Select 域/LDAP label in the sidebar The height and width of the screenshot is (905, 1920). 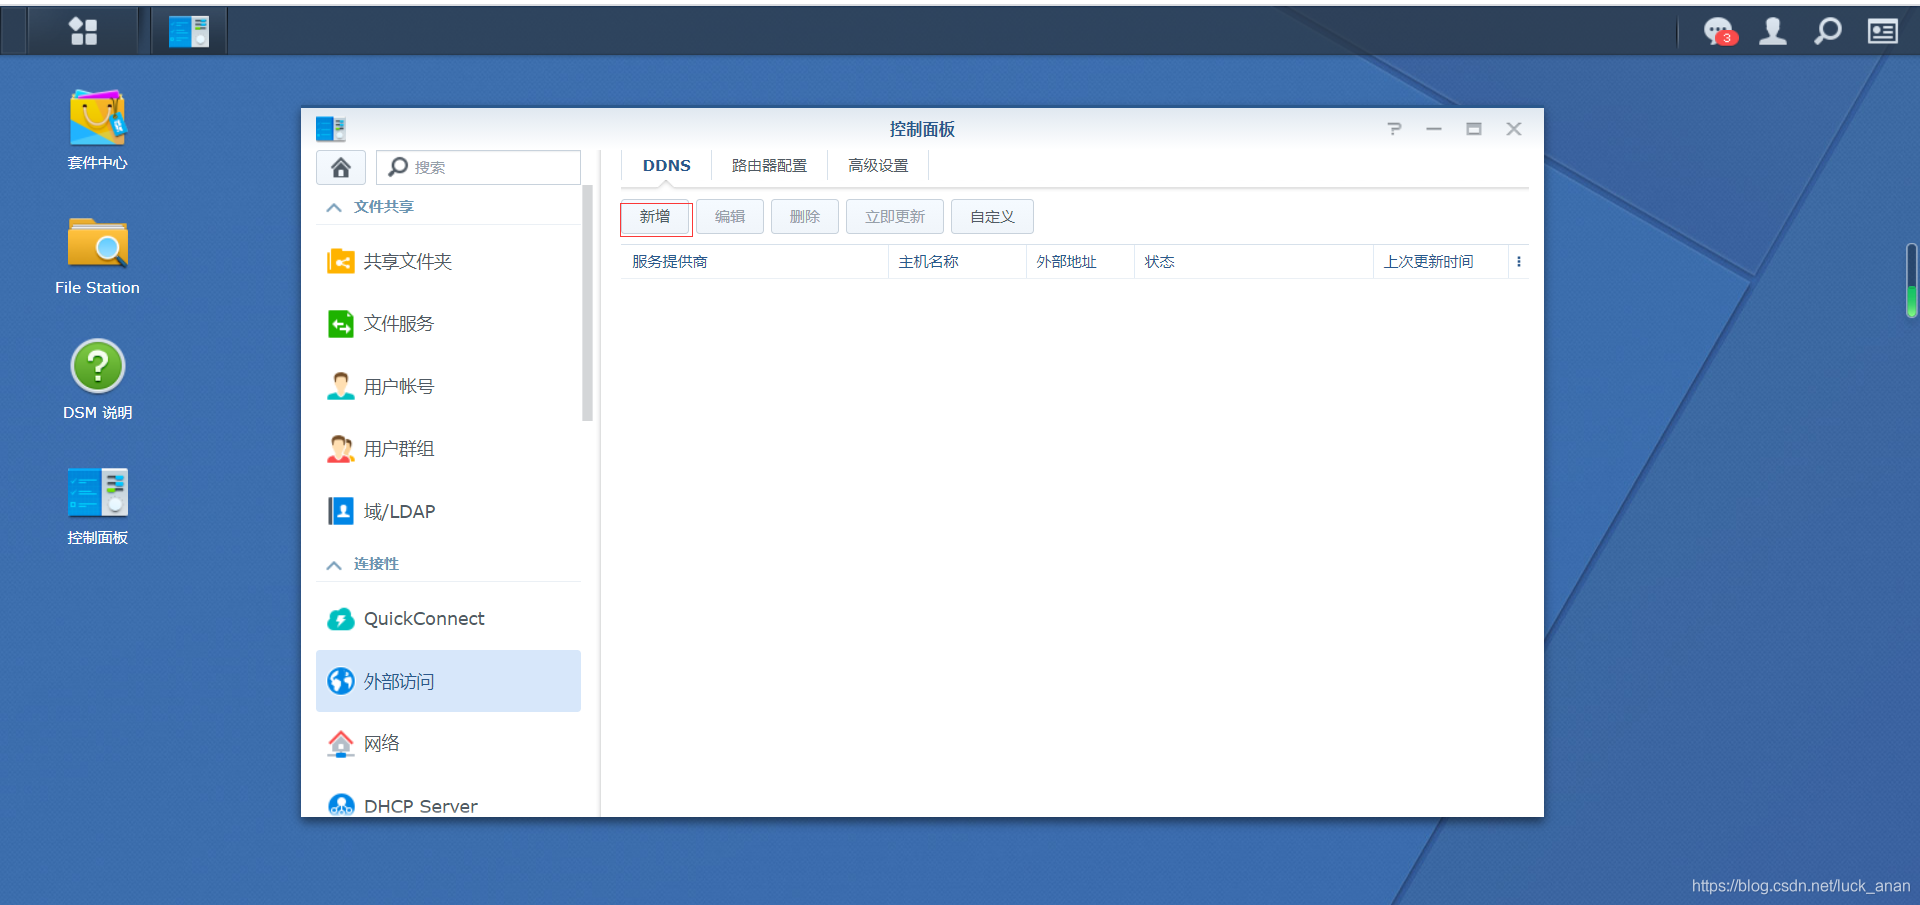pos(400,512)
